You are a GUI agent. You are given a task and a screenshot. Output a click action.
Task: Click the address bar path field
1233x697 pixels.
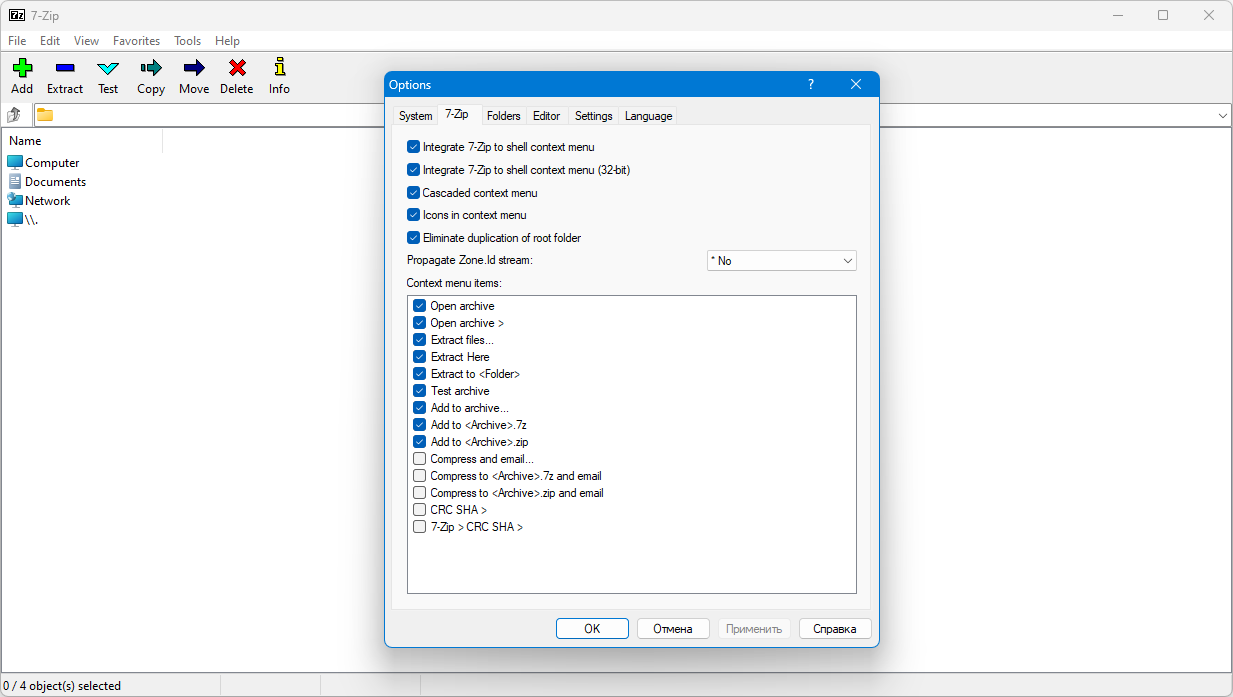pyautogui.click(x=634, y=116)
